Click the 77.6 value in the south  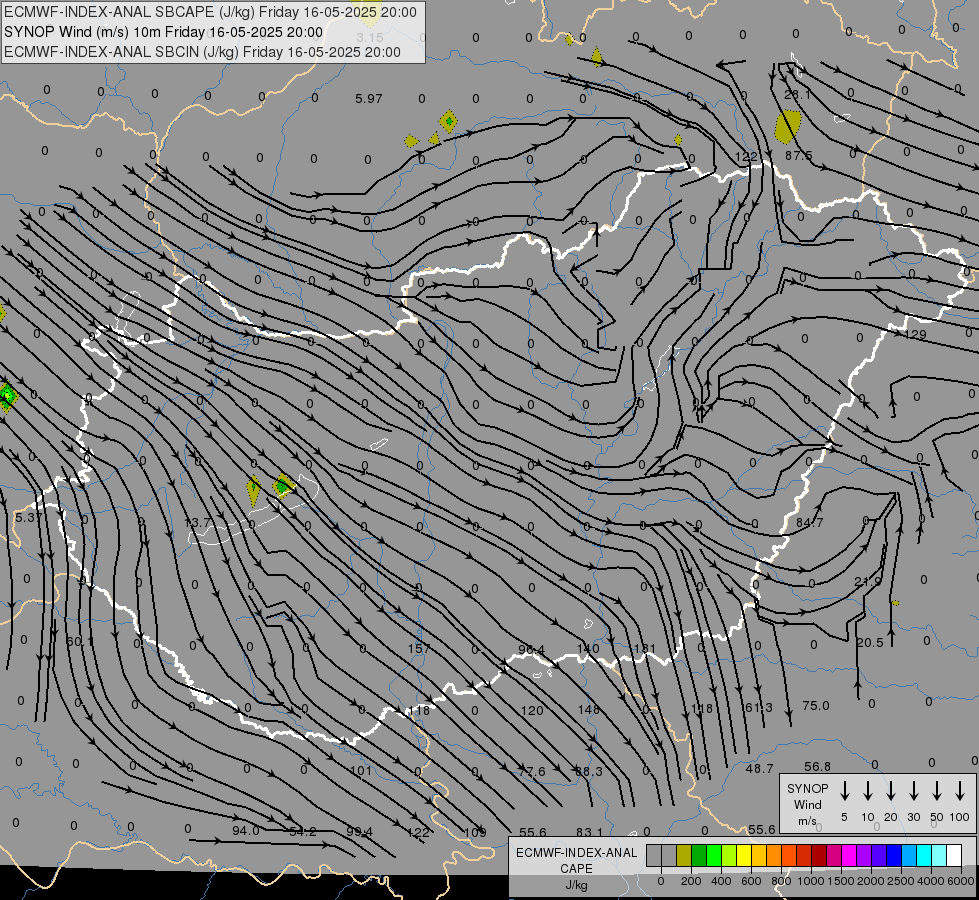point(532,771)
